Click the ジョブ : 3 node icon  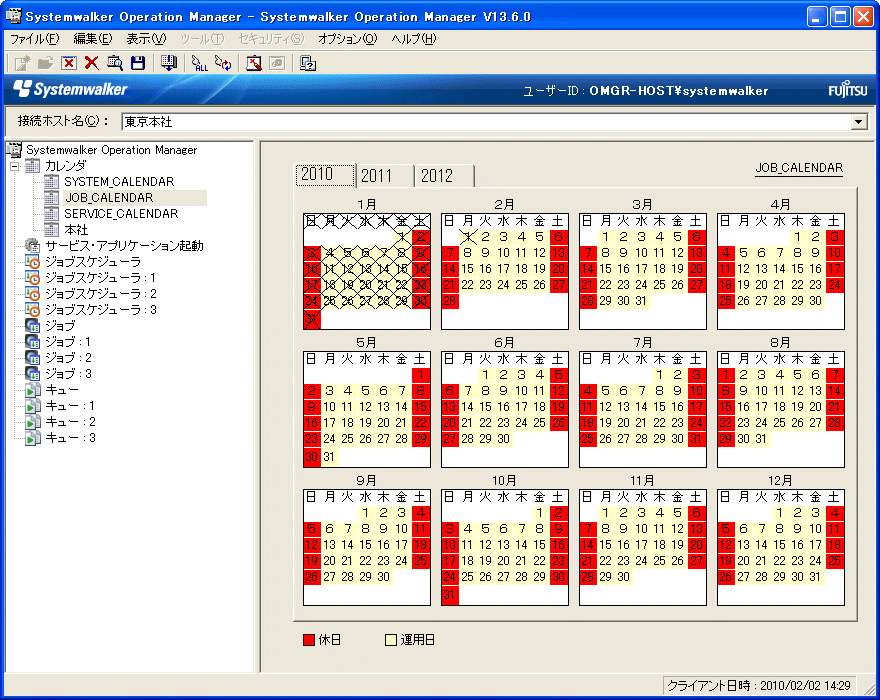tap(33, 374)
